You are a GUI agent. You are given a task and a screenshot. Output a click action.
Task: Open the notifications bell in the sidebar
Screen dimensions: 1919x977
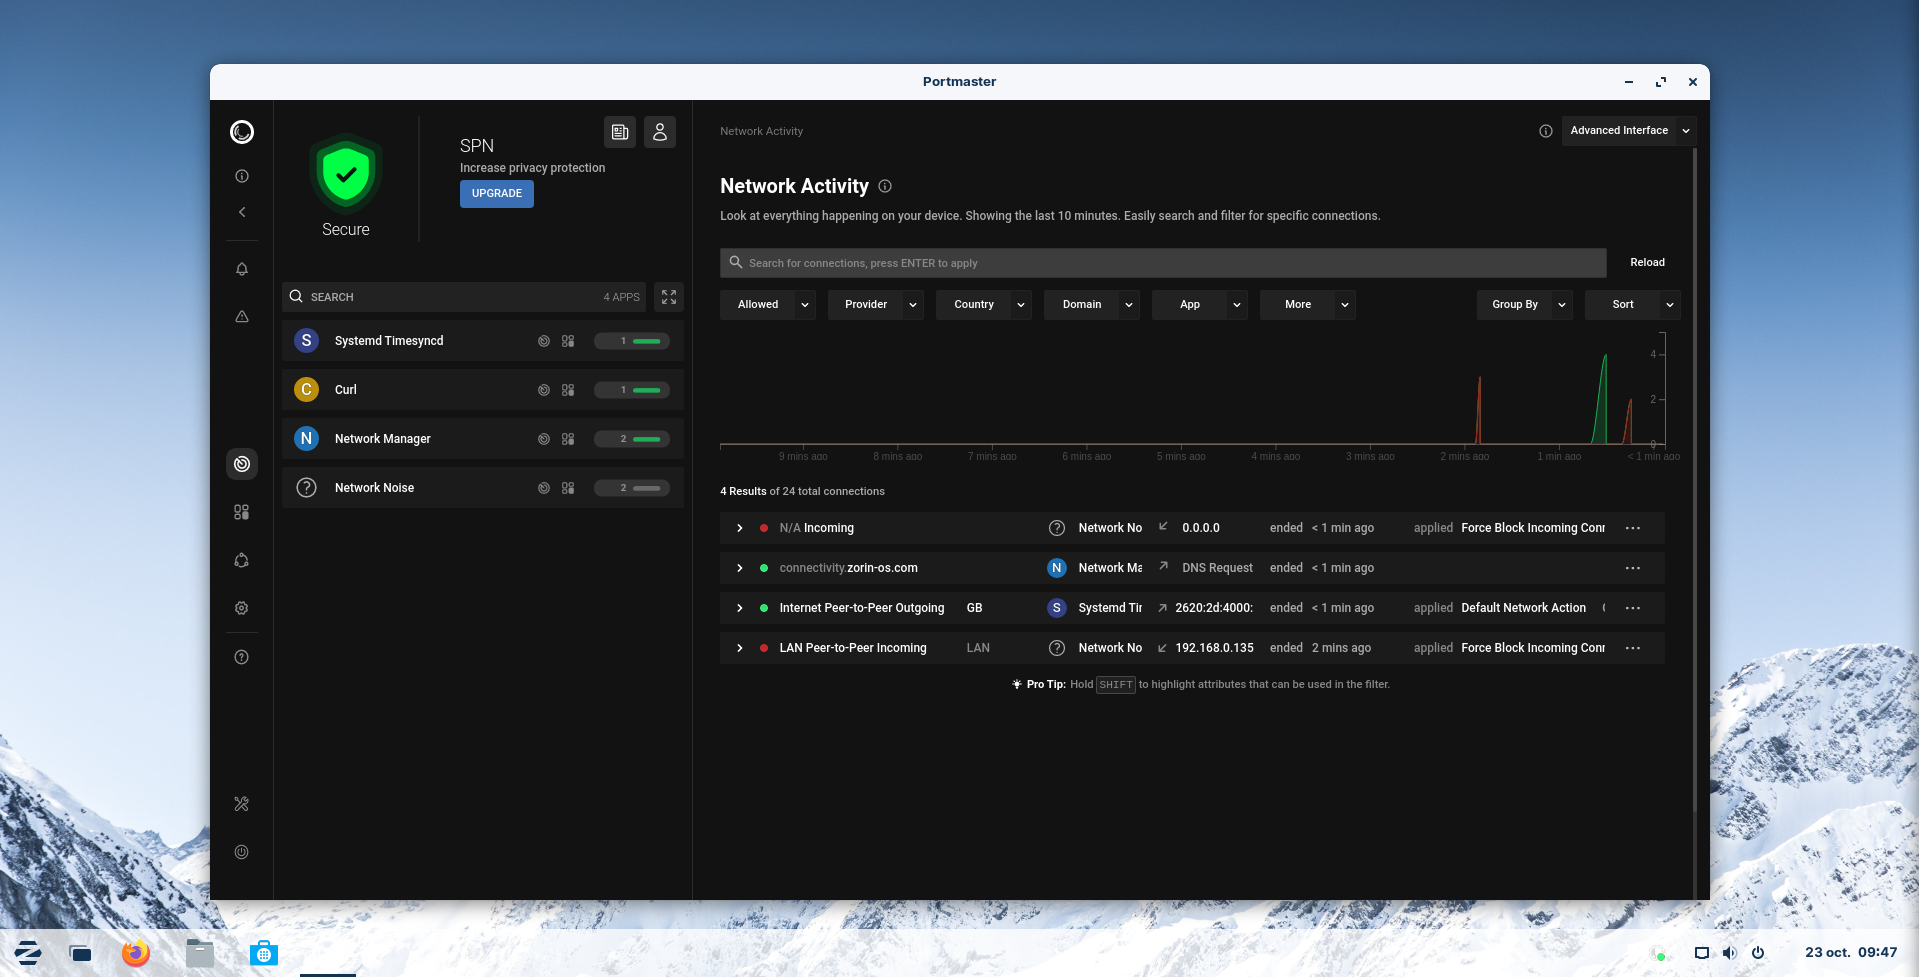click(242, 269)
